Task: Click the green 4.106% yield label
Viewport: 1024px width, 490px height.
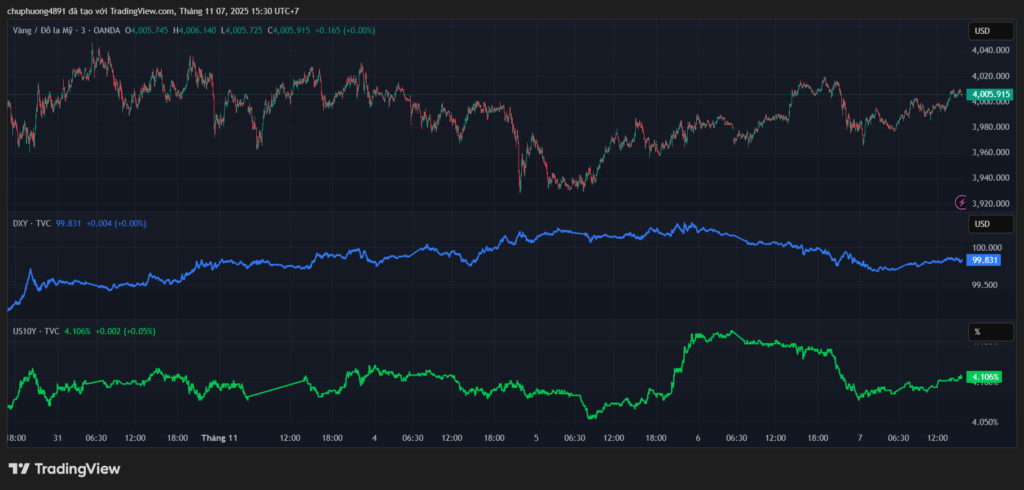Action: pos(987,377)
